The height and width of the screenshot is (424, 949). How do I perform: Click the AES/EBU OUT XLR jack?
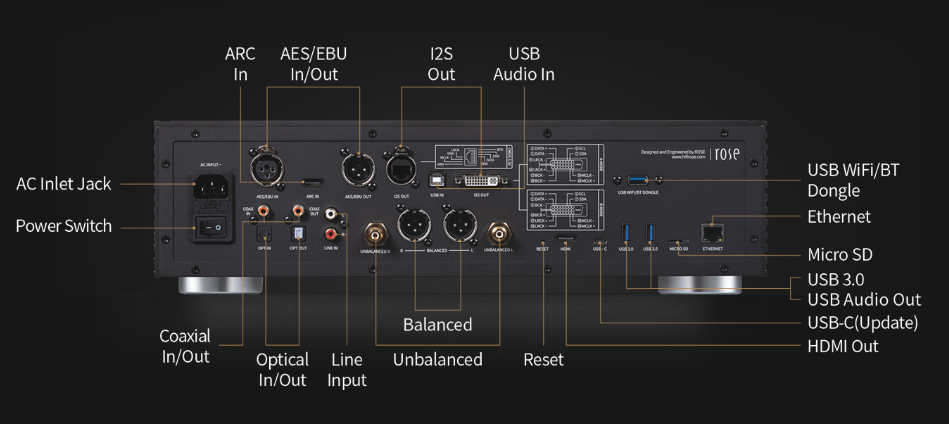(358, 168)
